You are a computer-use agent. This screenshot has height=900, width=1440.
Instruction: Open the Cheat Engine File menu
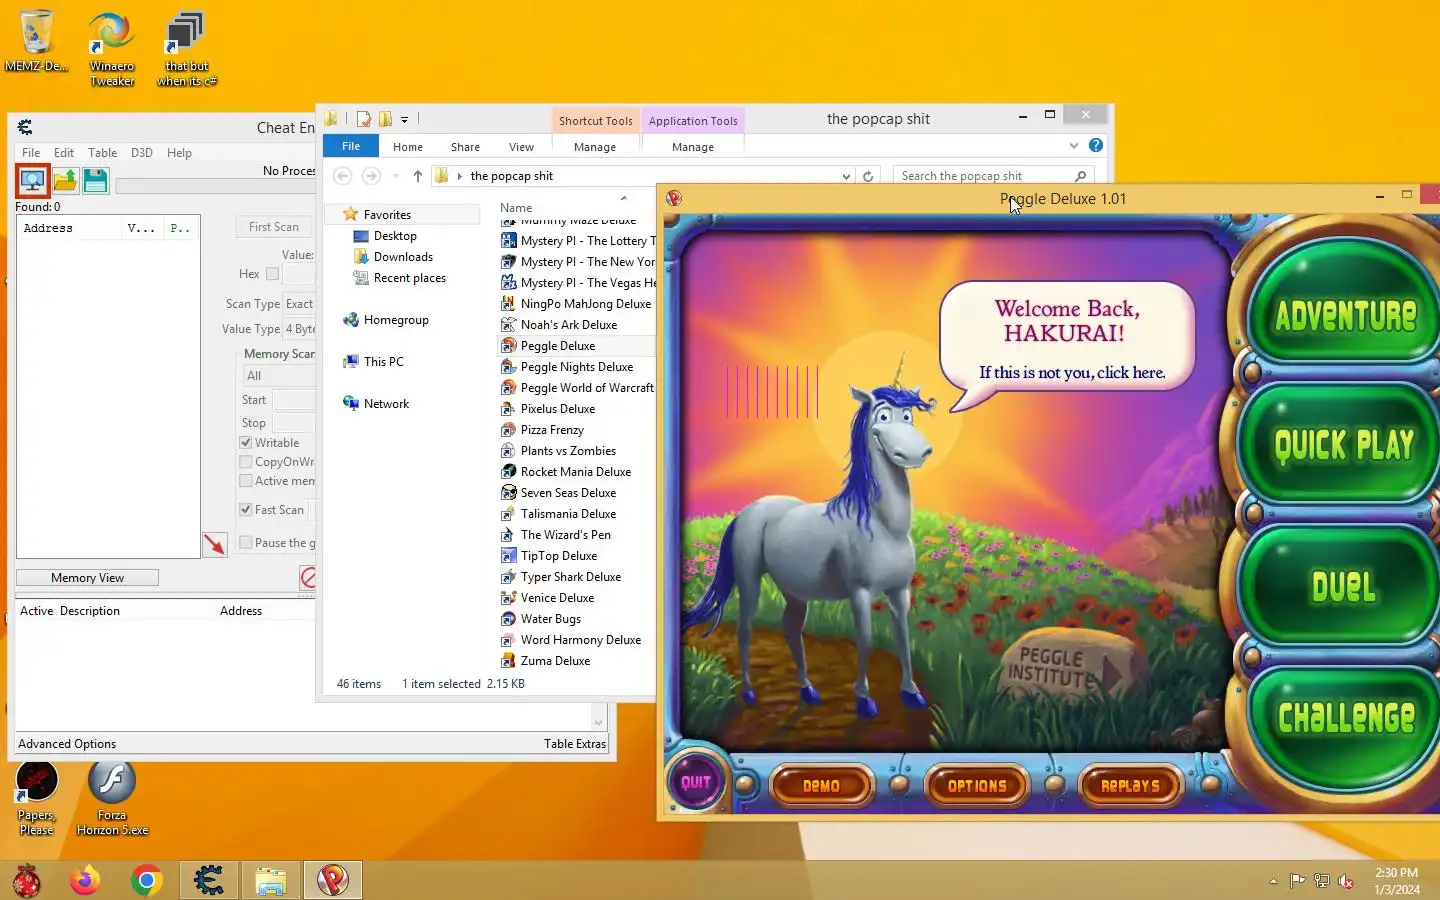tap(31, 153)
